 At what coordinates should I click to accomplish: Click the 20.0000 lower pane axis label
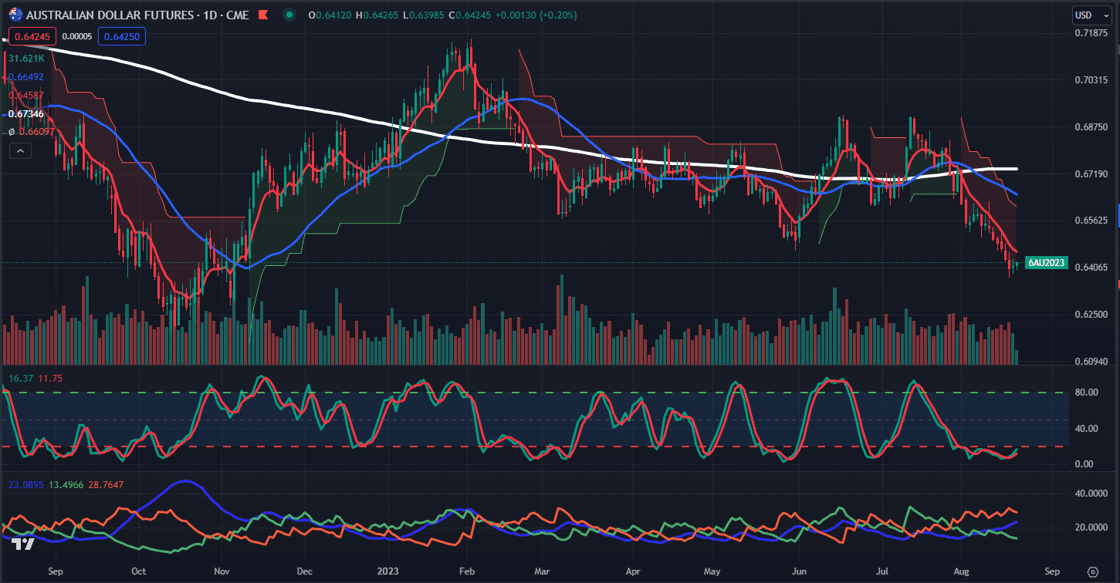tap(1091, 527)
